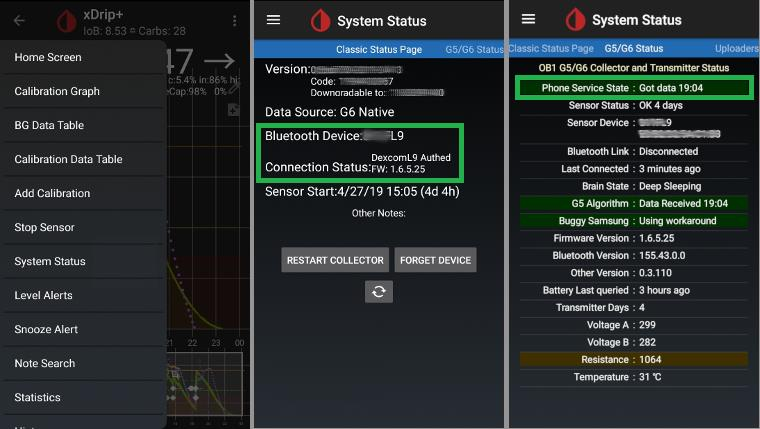Tap Voltage B 282 row

pos(633,342)
